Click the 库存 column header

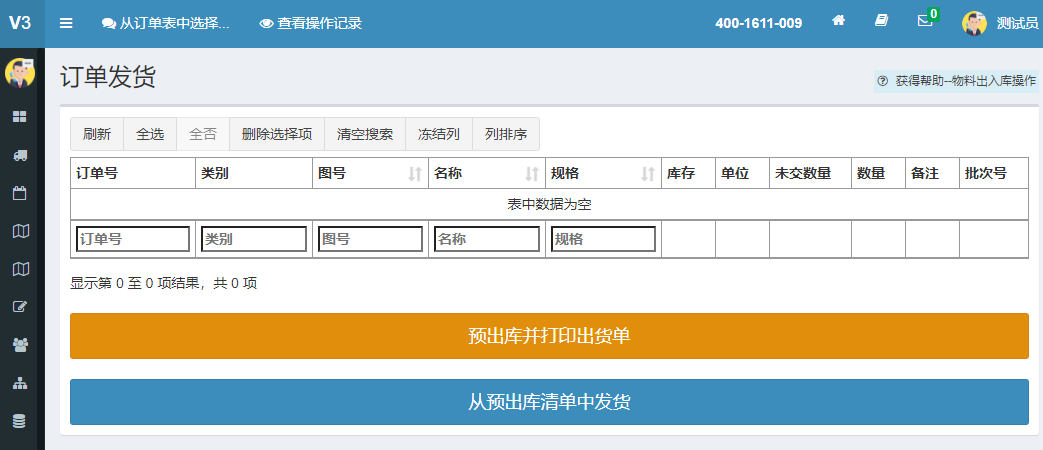coord(688,173)
